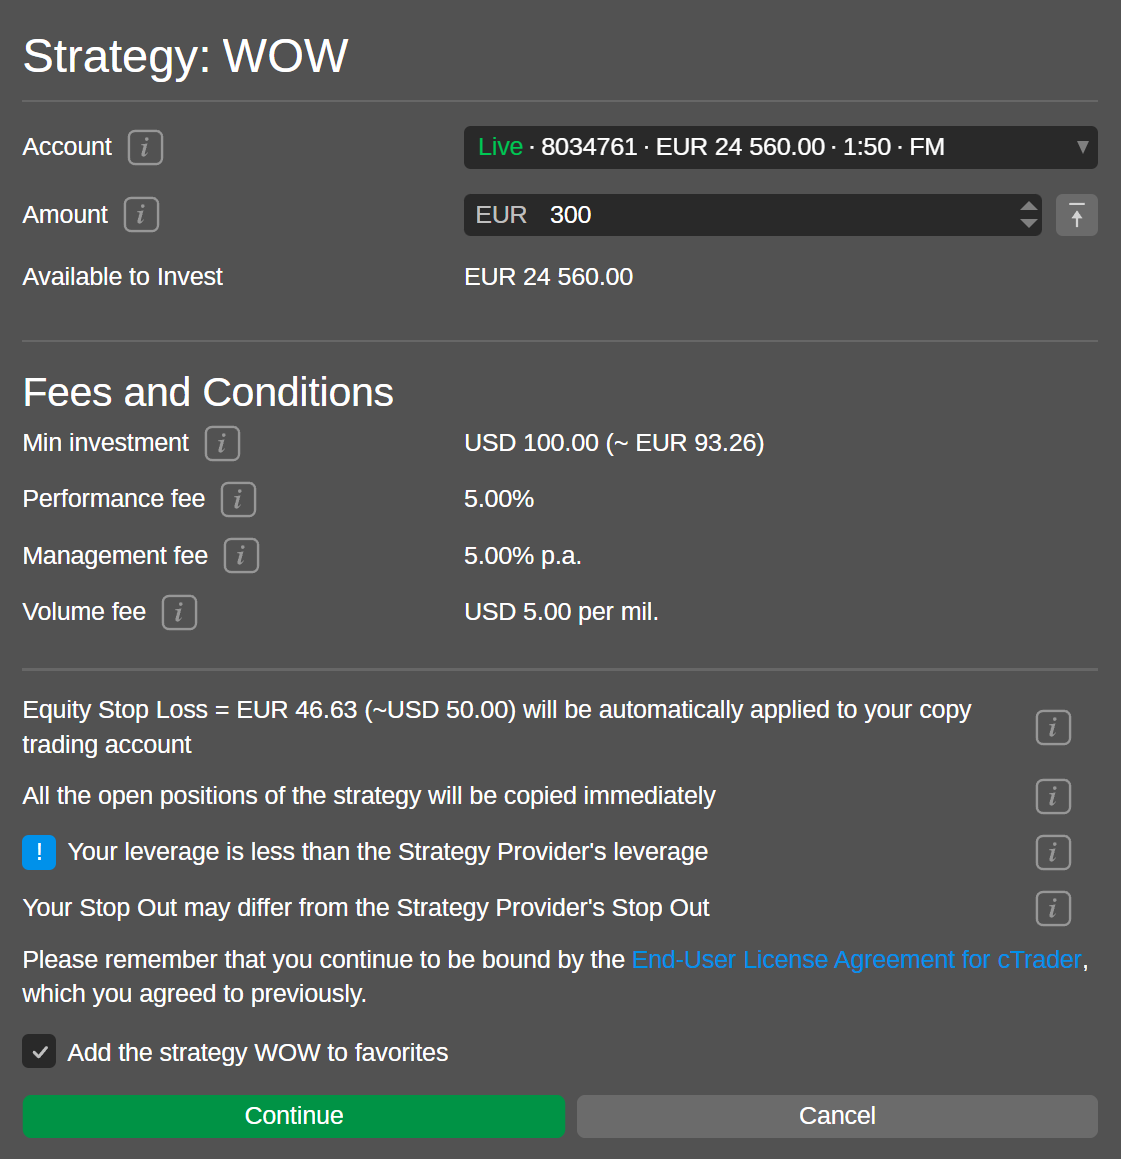Open info icon for Stop Out notice
Viewport: 1121px width, 1159px height.
pos(1052,909)
